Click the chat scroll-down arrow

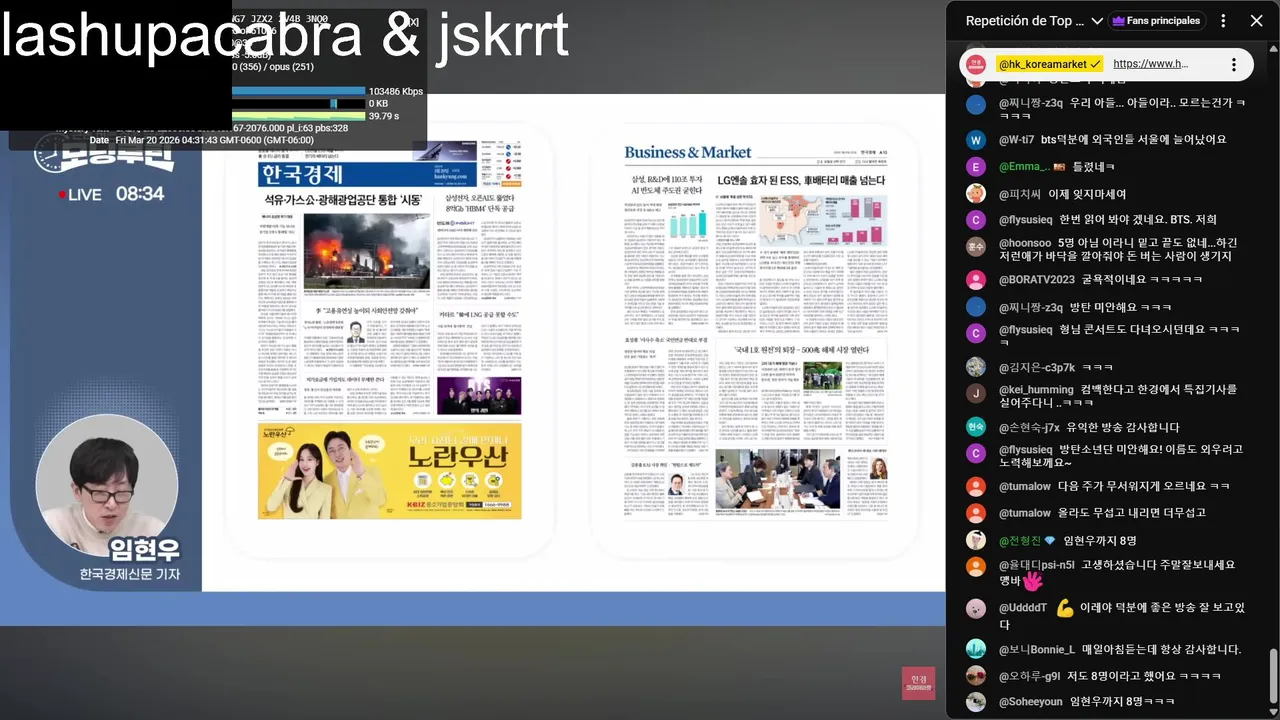(1273, 713)
